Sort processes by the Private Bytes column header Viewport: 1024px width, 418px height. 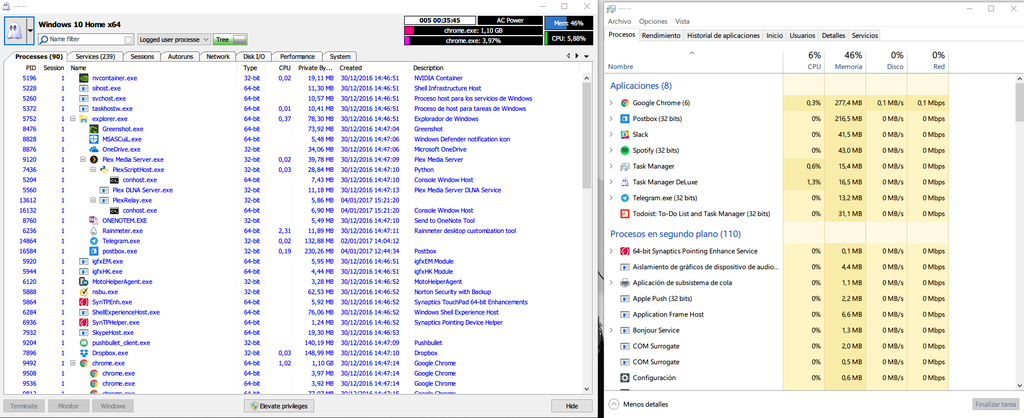[x=317, y=67]
